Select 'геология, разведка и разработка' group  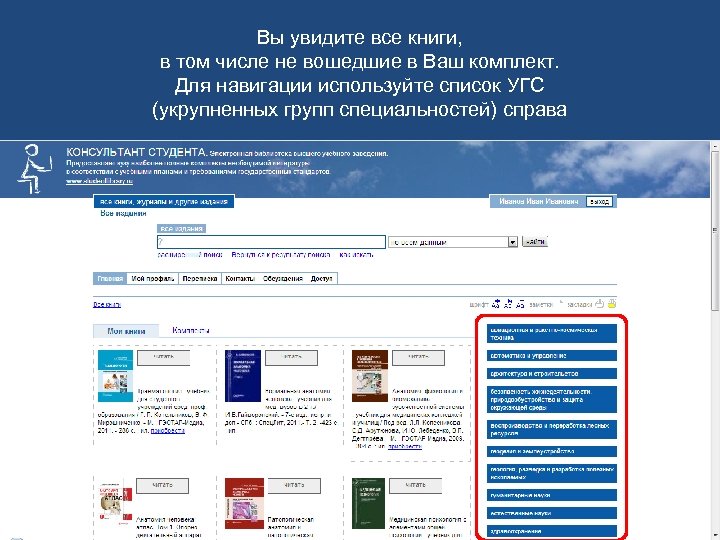coord(551,473)
